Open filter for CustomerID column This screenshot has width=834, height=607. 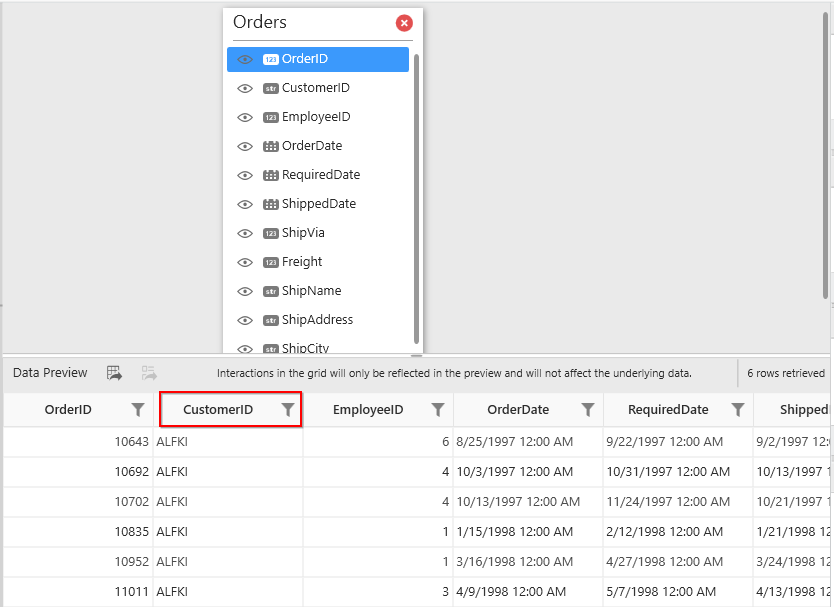point(288,410)
